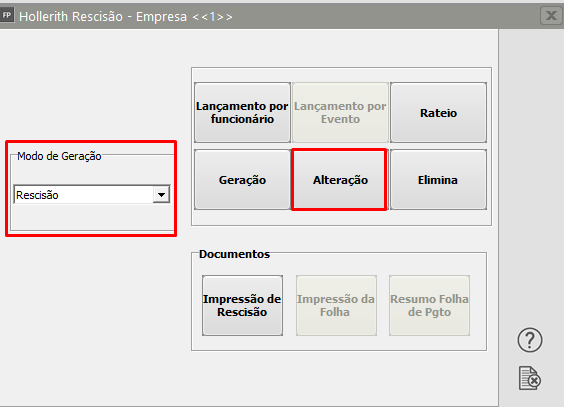The width and height of the screenshot is (564, 407).
Task: Expand the Modo de Geração dropdown arrow
Action: (x=161, y=195)
